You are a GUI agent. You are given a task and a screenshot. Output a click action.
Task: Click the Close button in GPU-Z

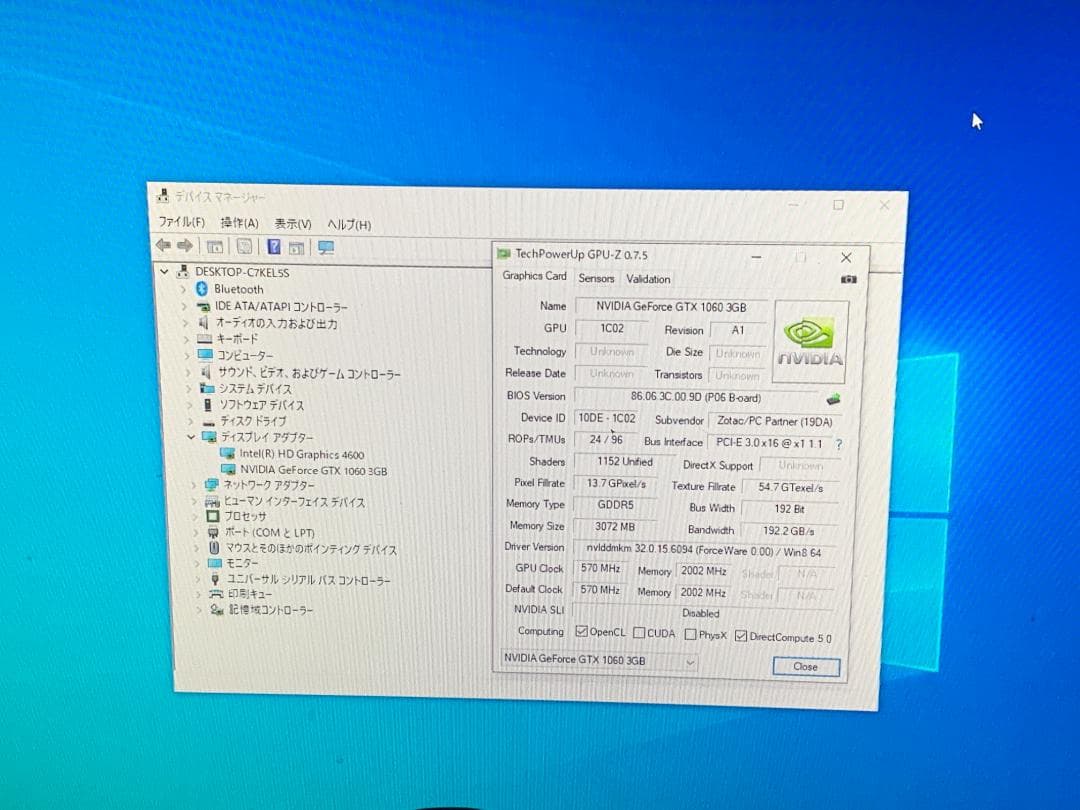(x=806, y=667)
